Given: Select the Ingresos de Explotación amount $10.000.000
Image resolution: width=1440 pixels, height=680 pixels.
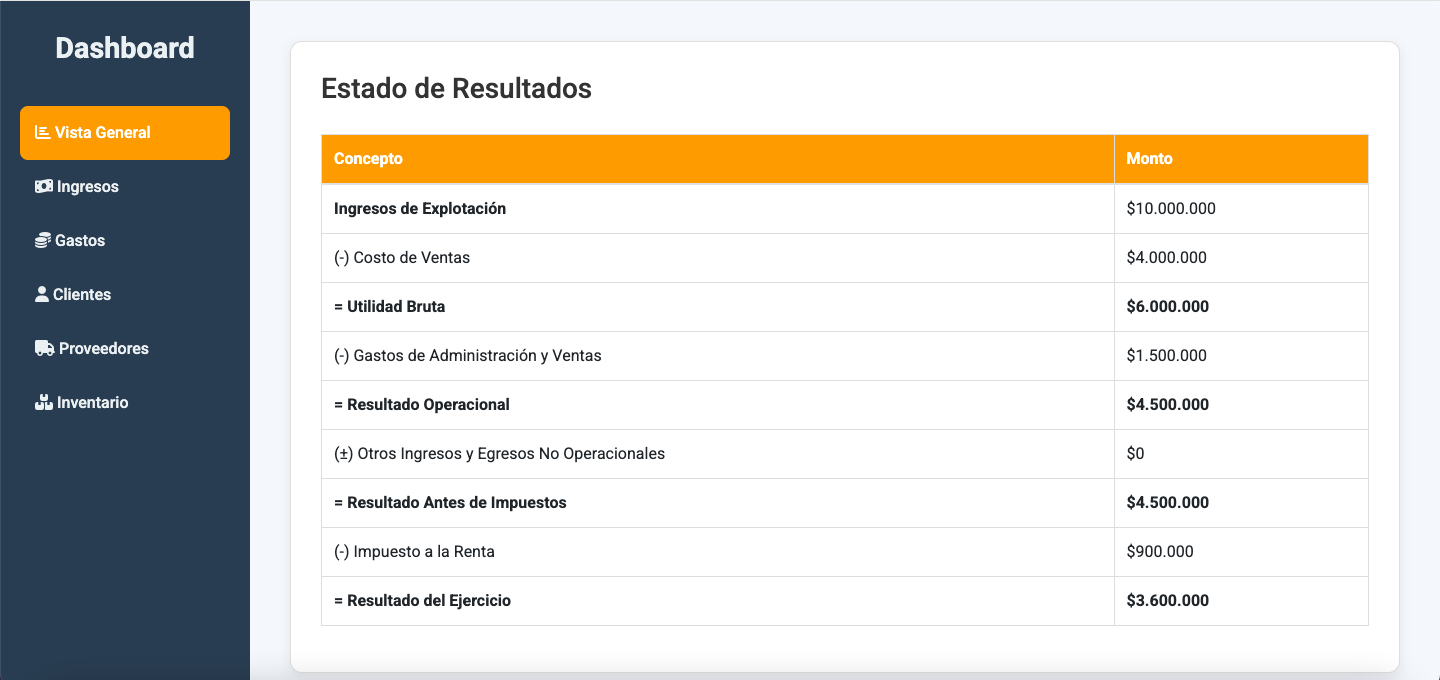Looking at the screenshot, I should click(x=1171, y=209).
